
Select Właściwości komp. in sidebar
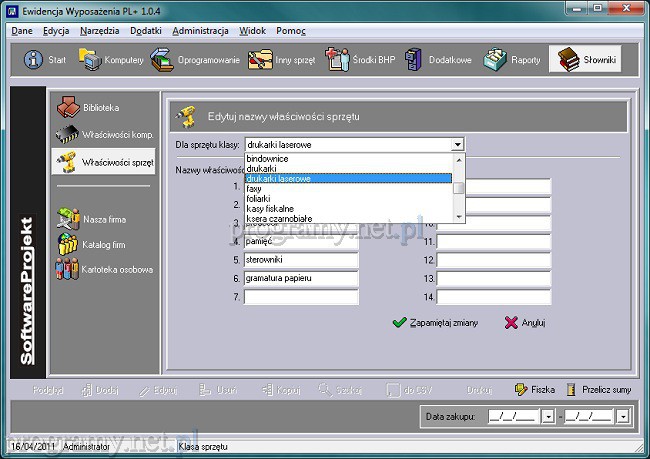point(104,134)
